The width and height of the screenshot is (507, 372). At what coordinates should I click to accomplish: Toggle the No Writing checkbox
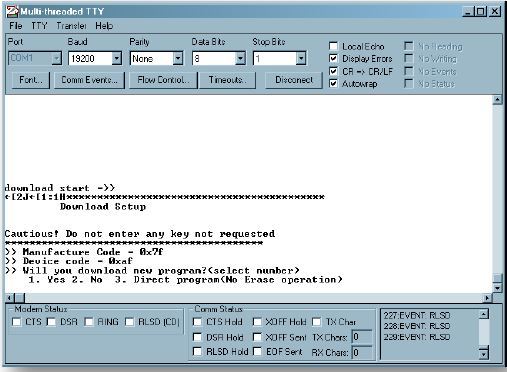coord(409,58)
